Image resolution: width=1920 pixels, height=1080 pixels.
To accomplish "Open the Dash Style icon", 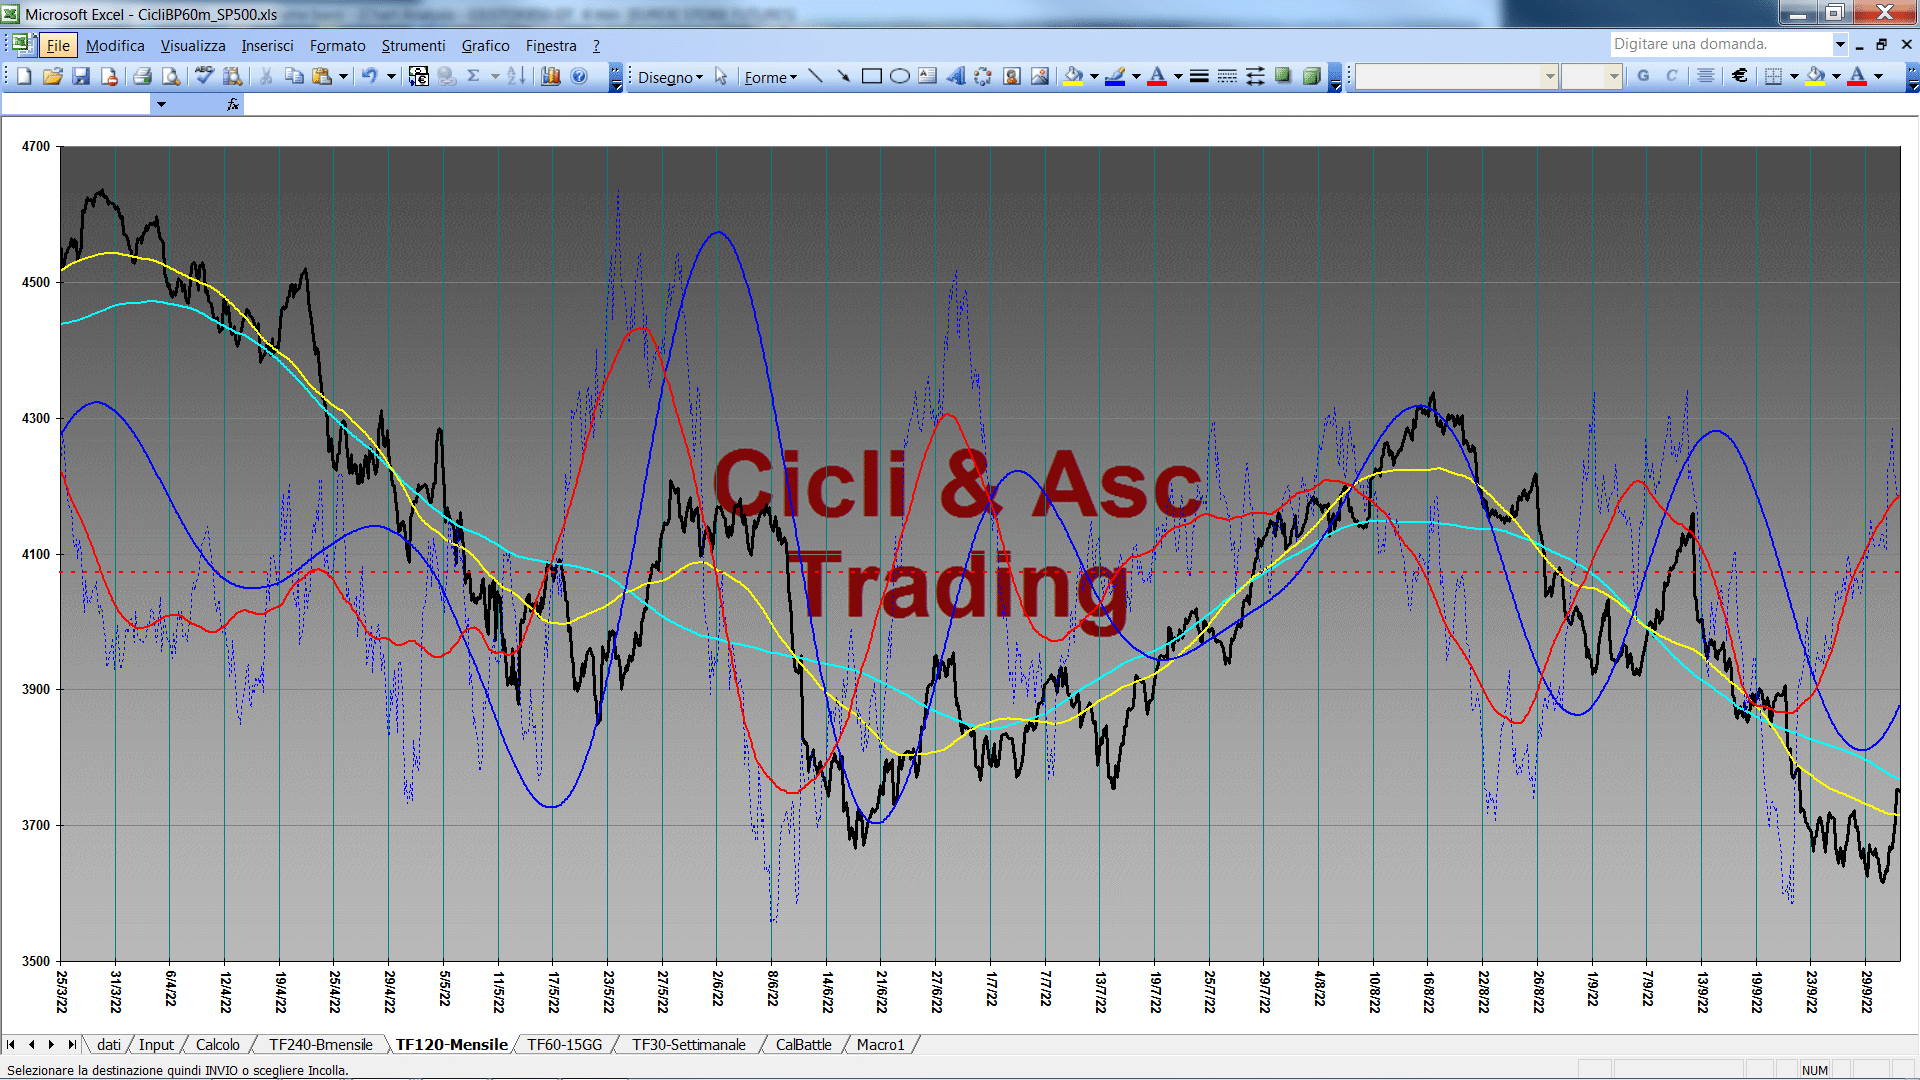I will (1227, 77).
